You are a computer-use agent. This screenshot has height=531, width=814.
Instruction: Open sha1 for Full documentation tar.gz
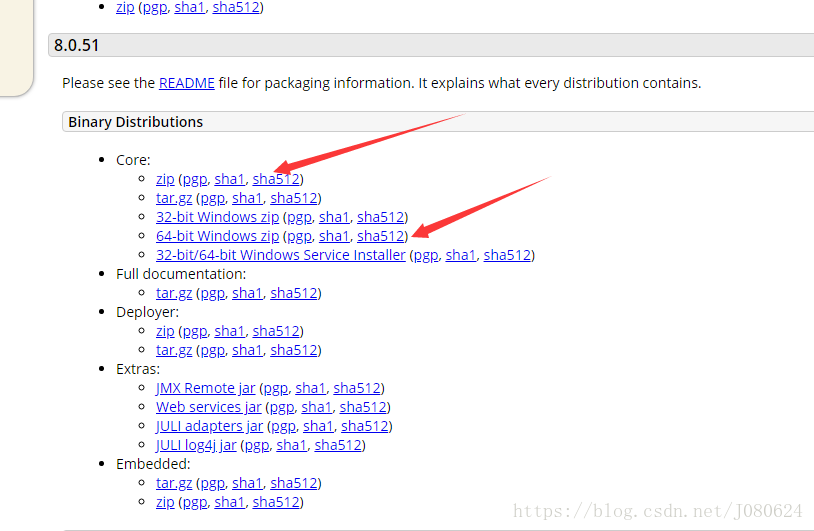pyautogui.click(x=247, y=293)
